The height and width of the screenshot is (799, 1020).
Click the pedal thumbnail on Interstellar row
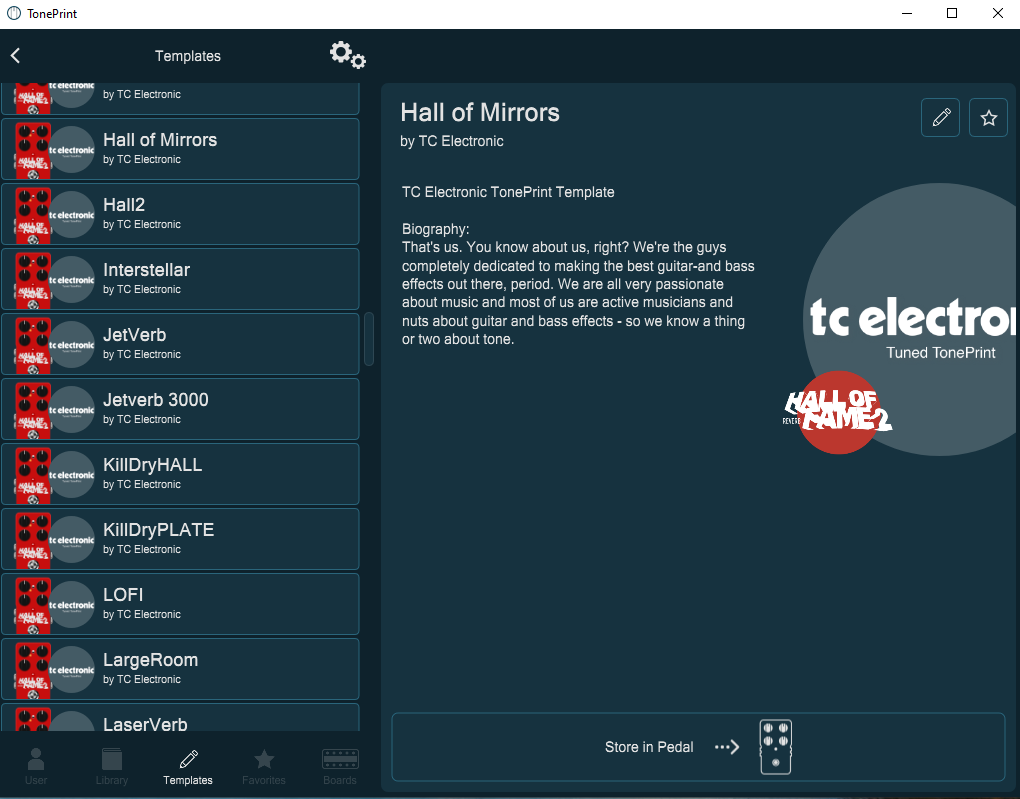tap(33, 280)
